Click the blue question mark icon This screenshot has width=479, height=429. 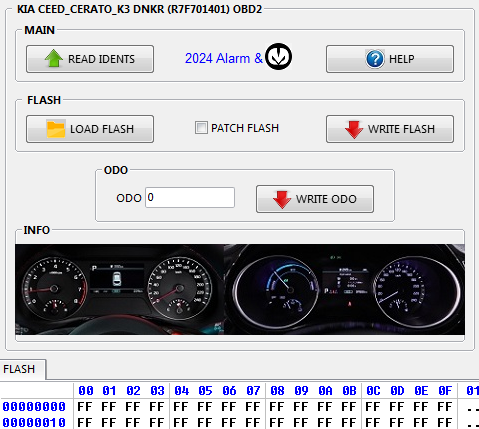(375, 59)
